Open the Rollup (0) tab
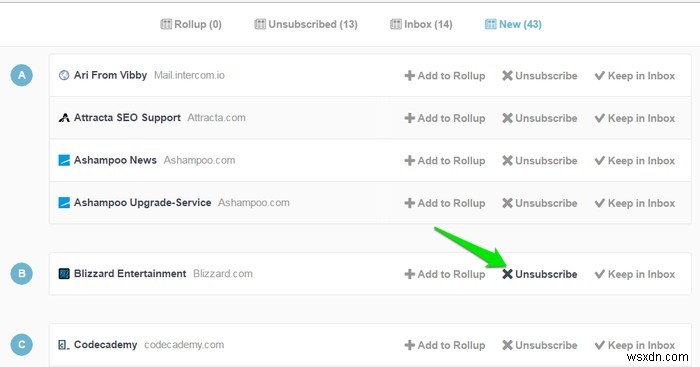This screenshot has height=367, width=700. (x=191, y=24)
